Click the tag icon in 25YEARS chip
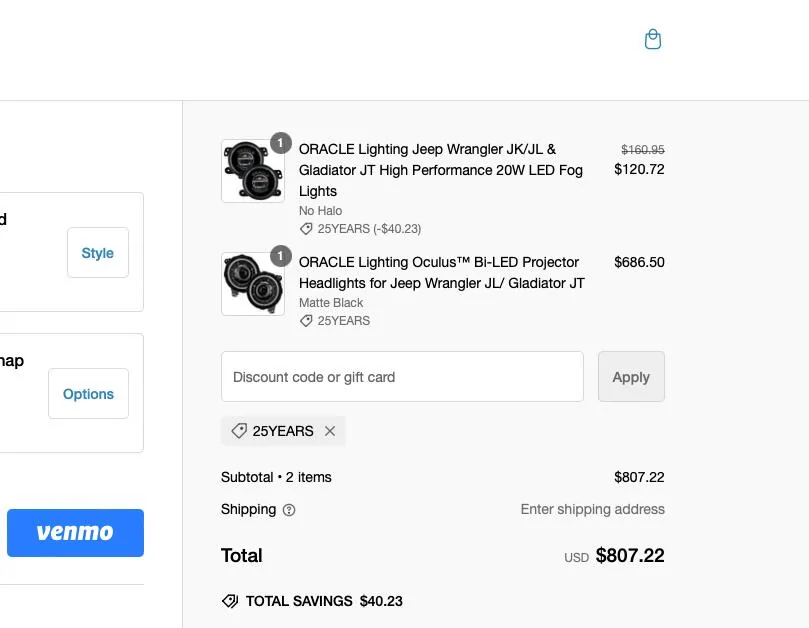 239,431
